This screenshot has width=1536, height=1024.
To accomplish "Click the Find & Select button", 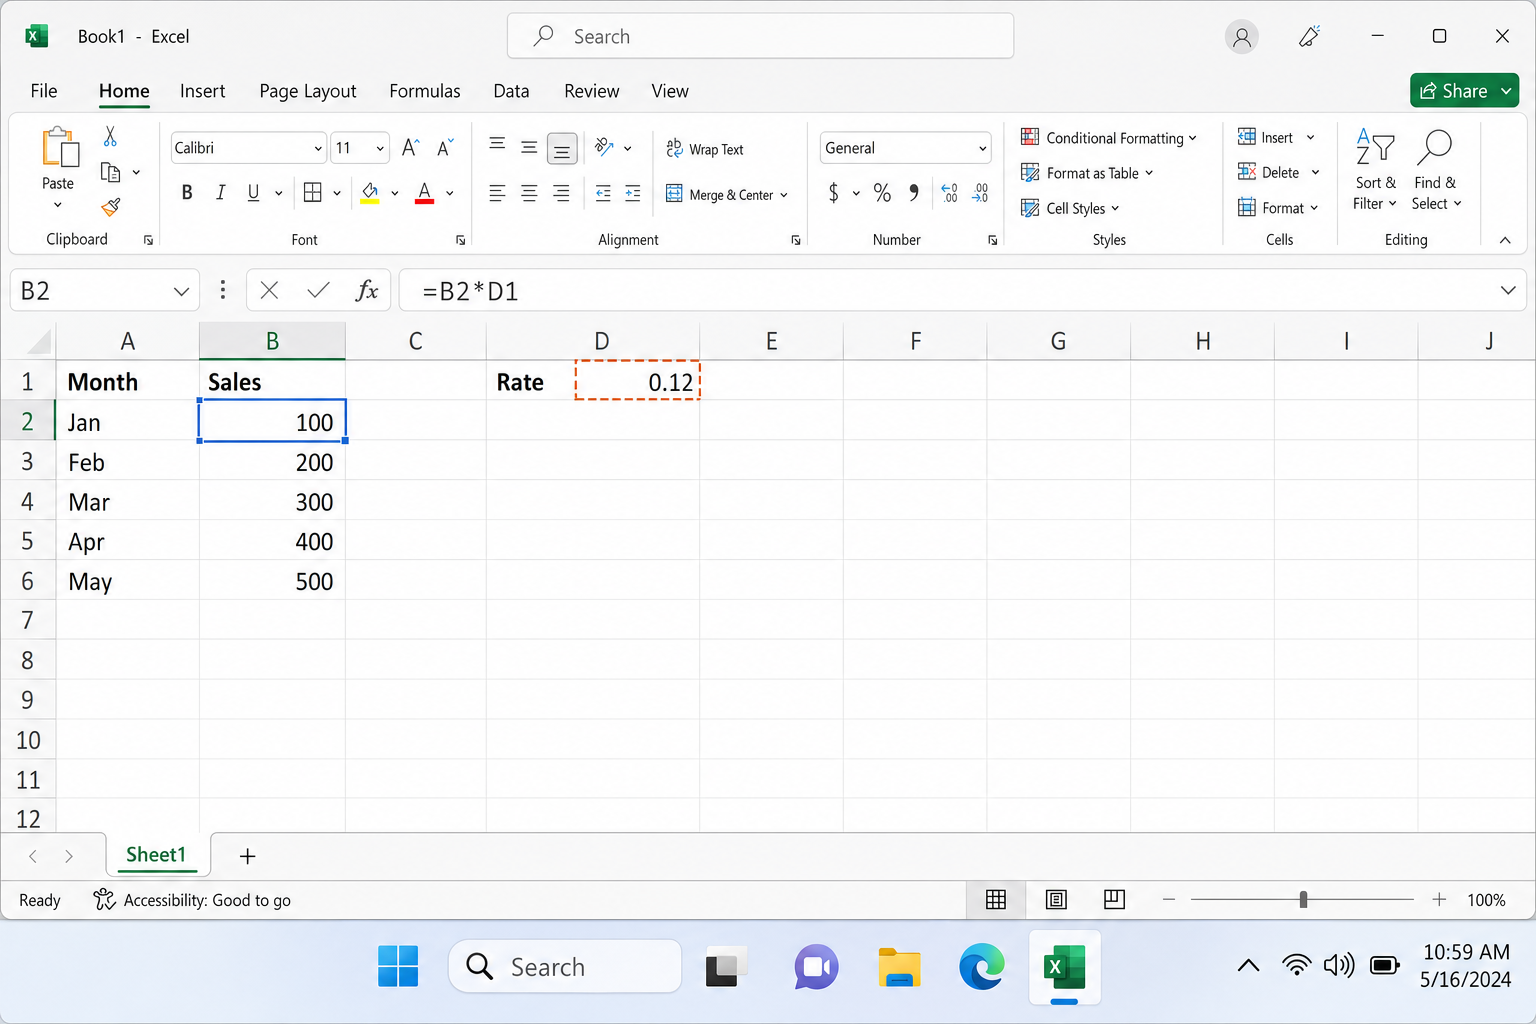I will 1435,170.
